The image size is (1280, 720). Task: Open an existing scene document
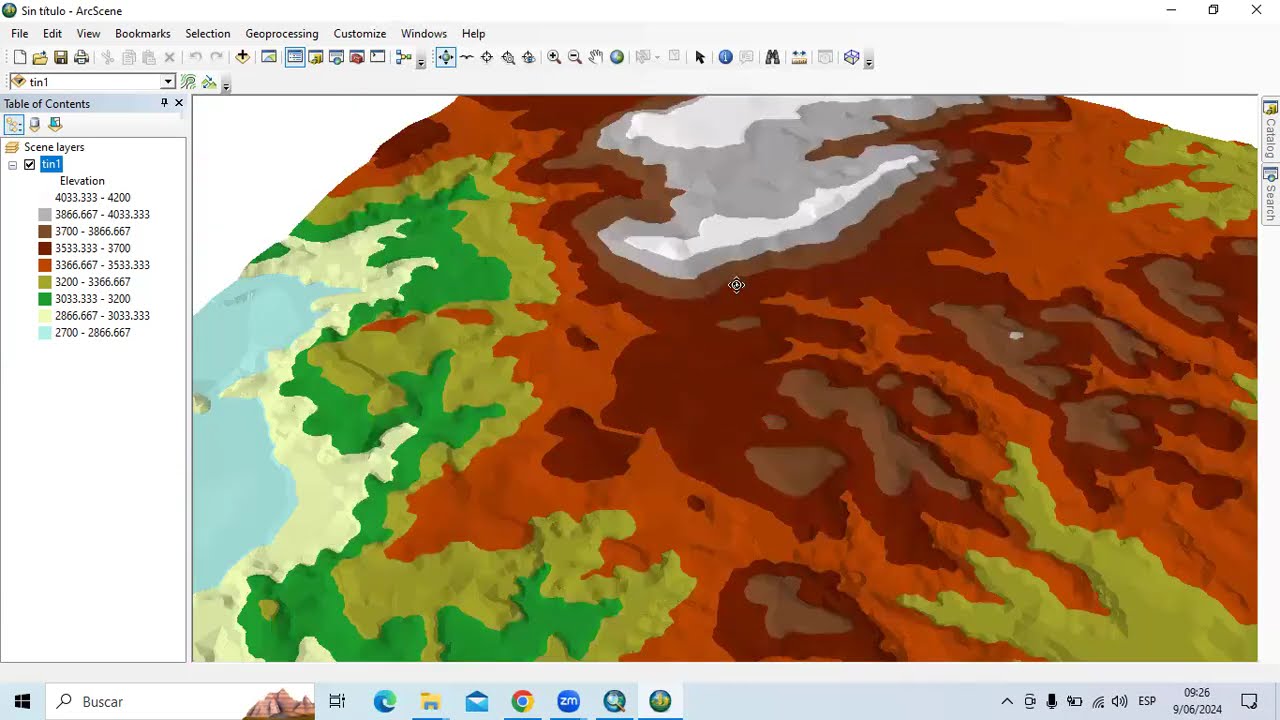tap(40, 58)
